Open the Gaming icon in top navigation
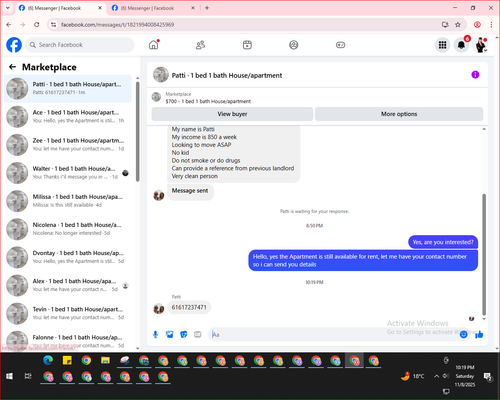This screenshot has width=500, height=400. pos(340,45)
